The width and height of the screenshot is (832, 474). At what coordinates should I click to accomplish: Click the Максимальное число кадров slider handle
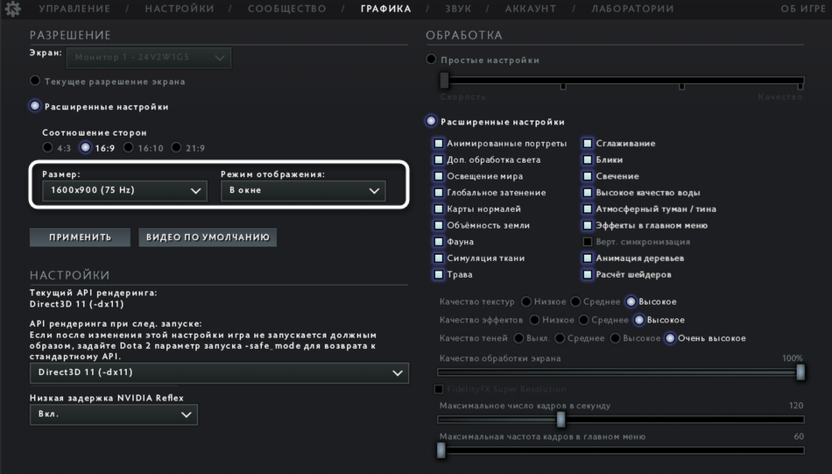click(x=561, y=420)
